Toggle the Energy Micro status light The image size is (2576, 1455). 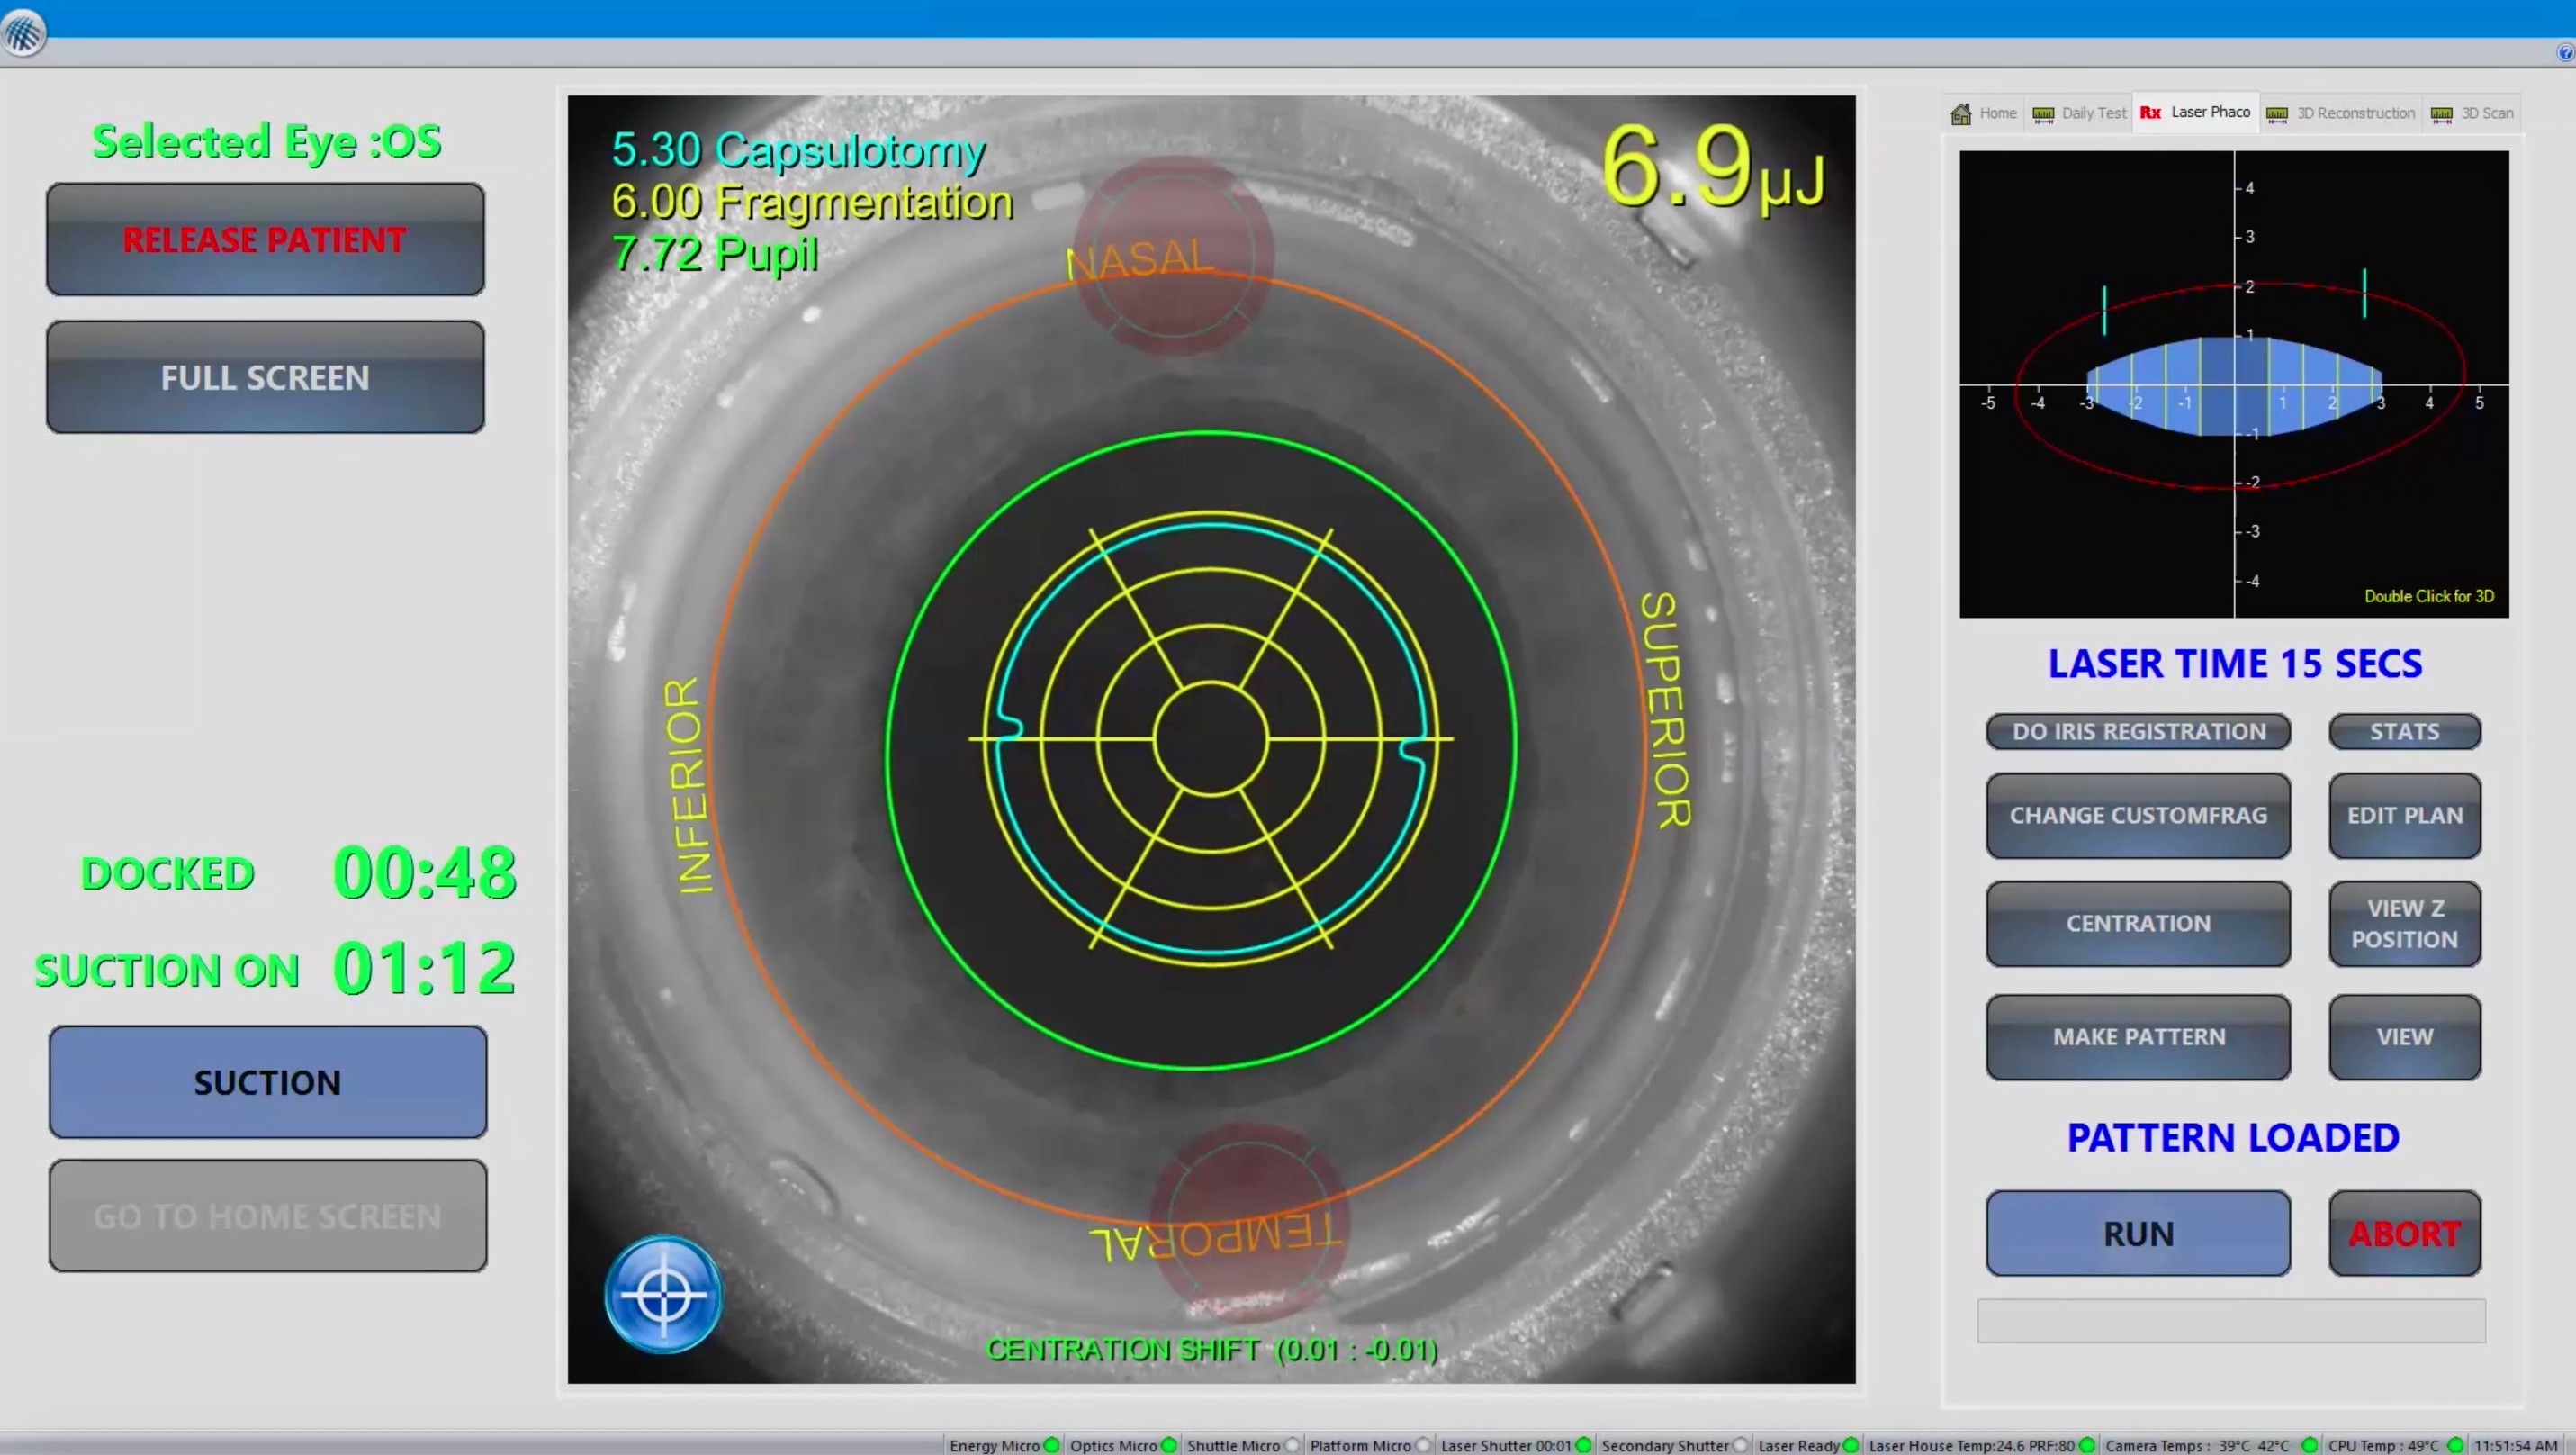[1051, 1445]
